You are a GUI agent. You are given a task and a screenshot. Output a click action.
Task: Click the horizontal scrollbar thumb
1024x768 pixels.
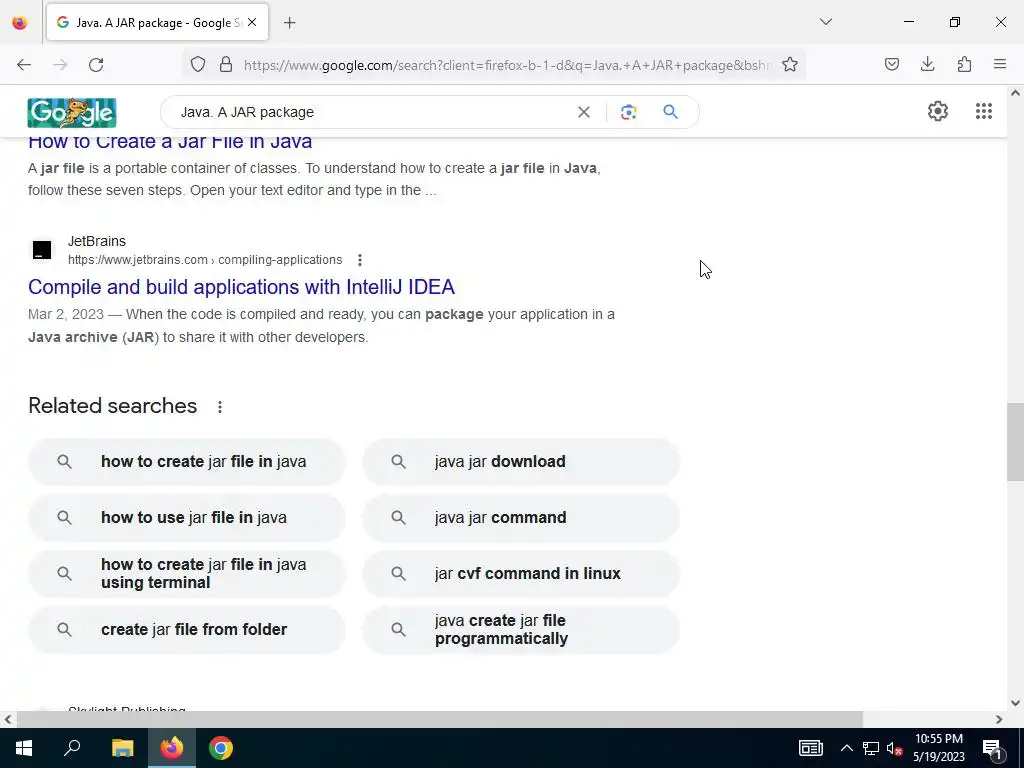pyautogui.click(x=440, y=719)
